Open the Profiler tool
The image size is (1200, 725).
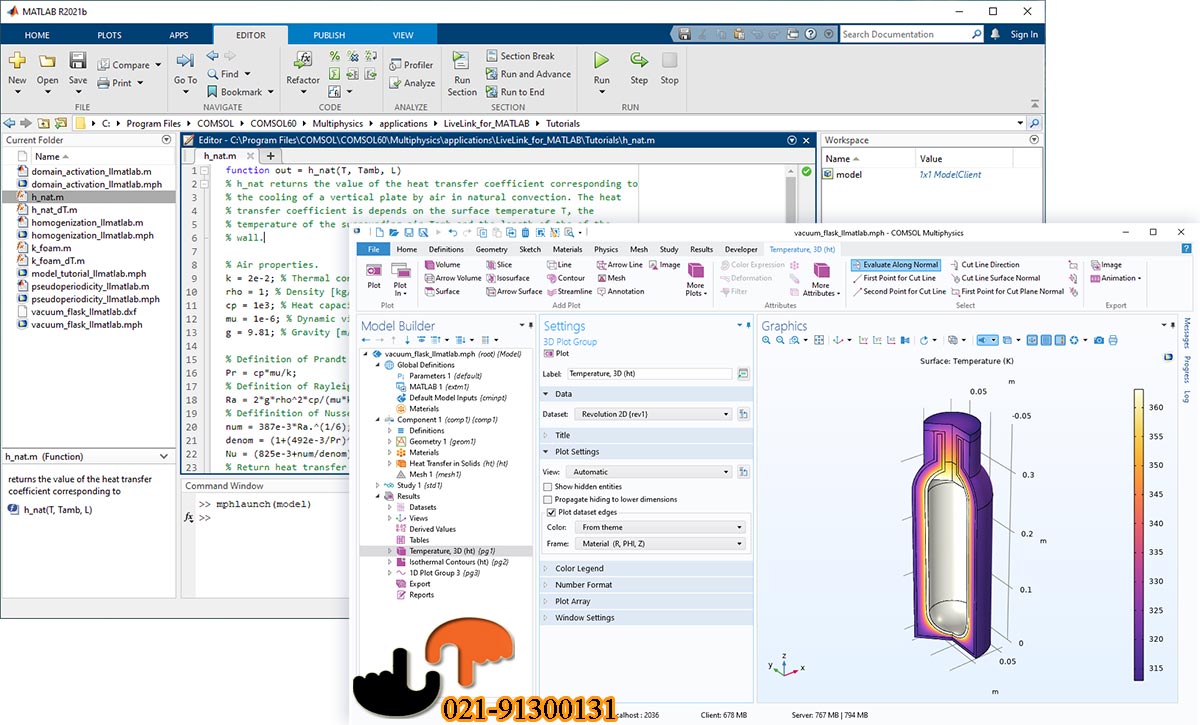(x=411, y=65)
